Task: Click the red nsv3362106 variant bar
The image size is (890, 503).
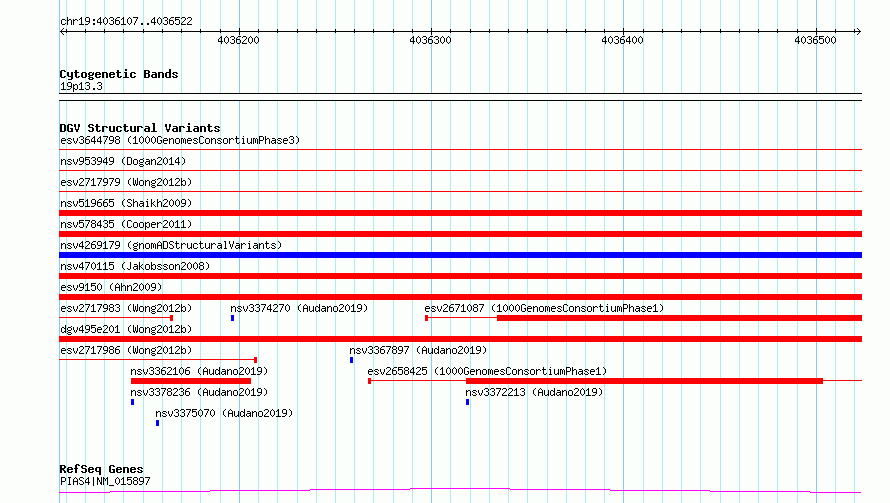Action: tap(191, 381)
